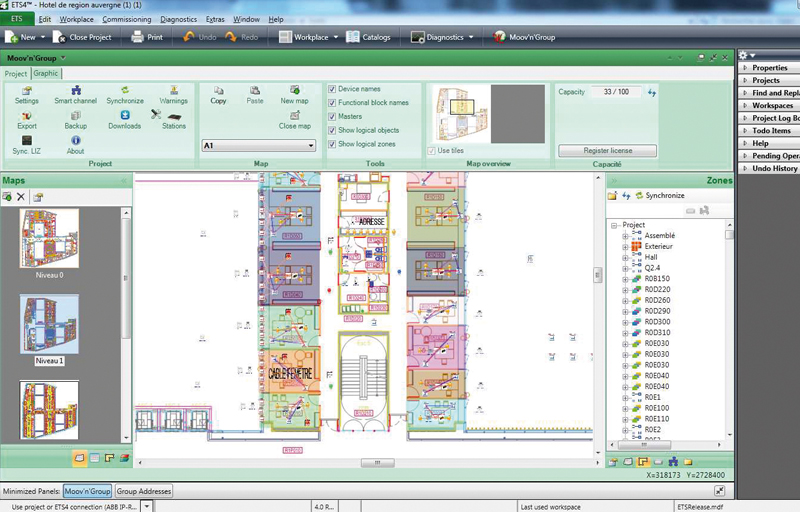Click the horizontal scrollbar under the map

coord(378,463)
